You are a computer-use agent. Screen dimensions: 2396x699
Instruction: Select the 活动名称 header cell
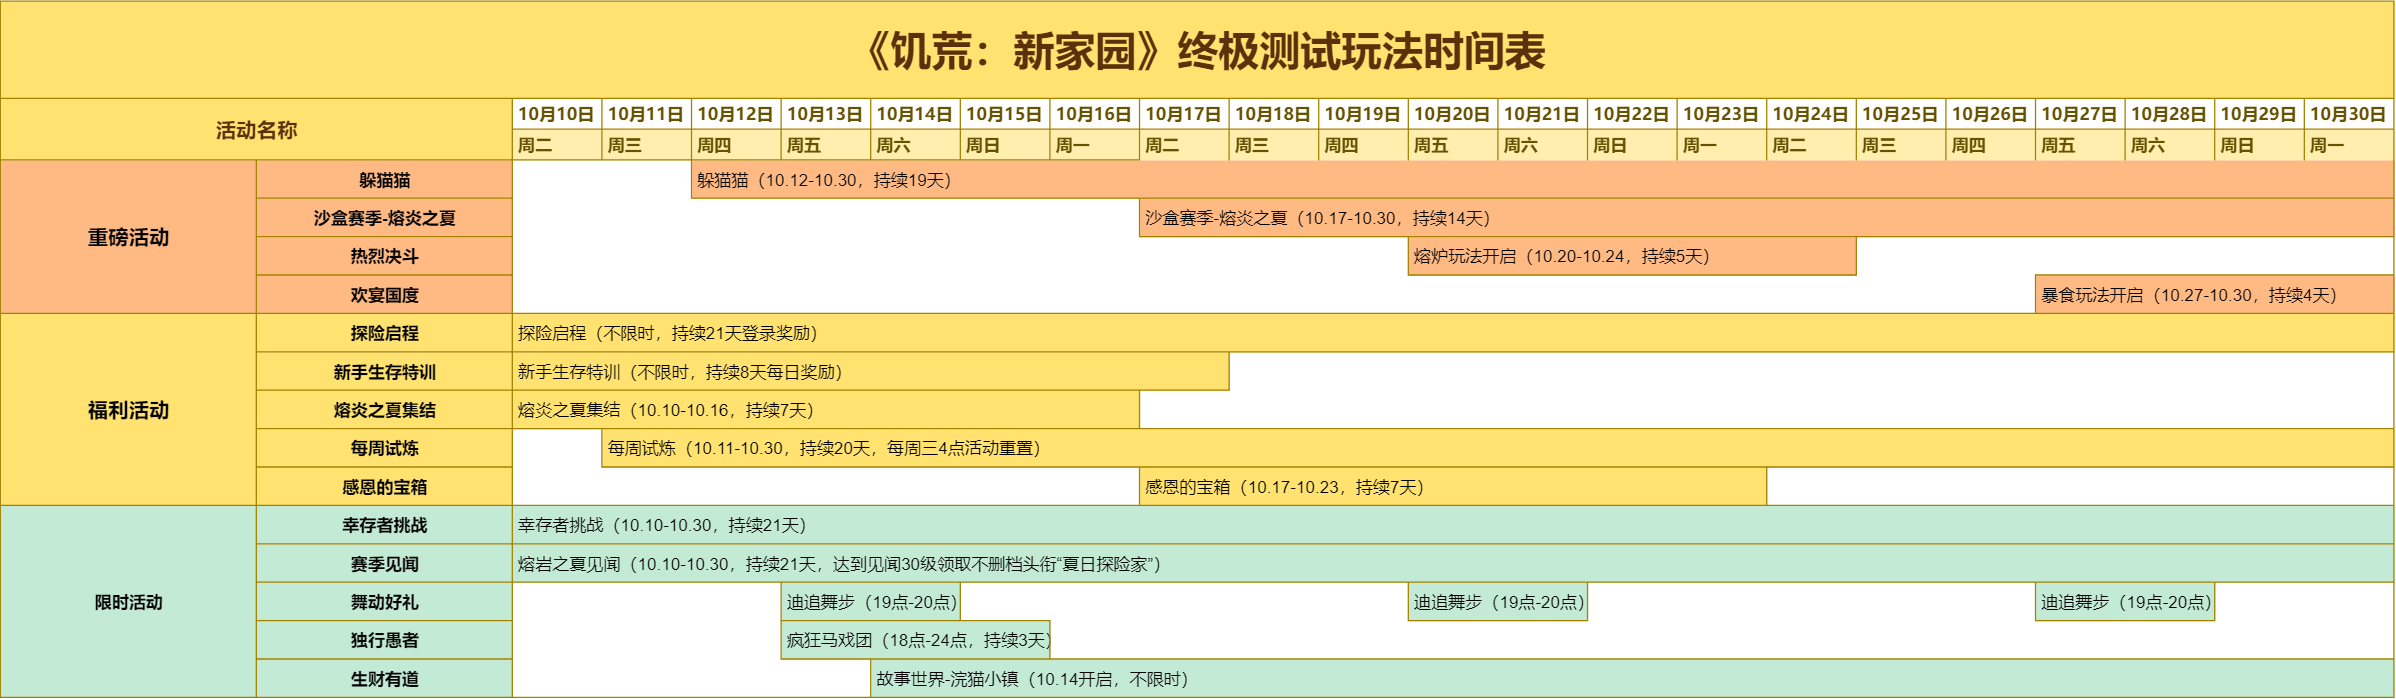point(256,130)
